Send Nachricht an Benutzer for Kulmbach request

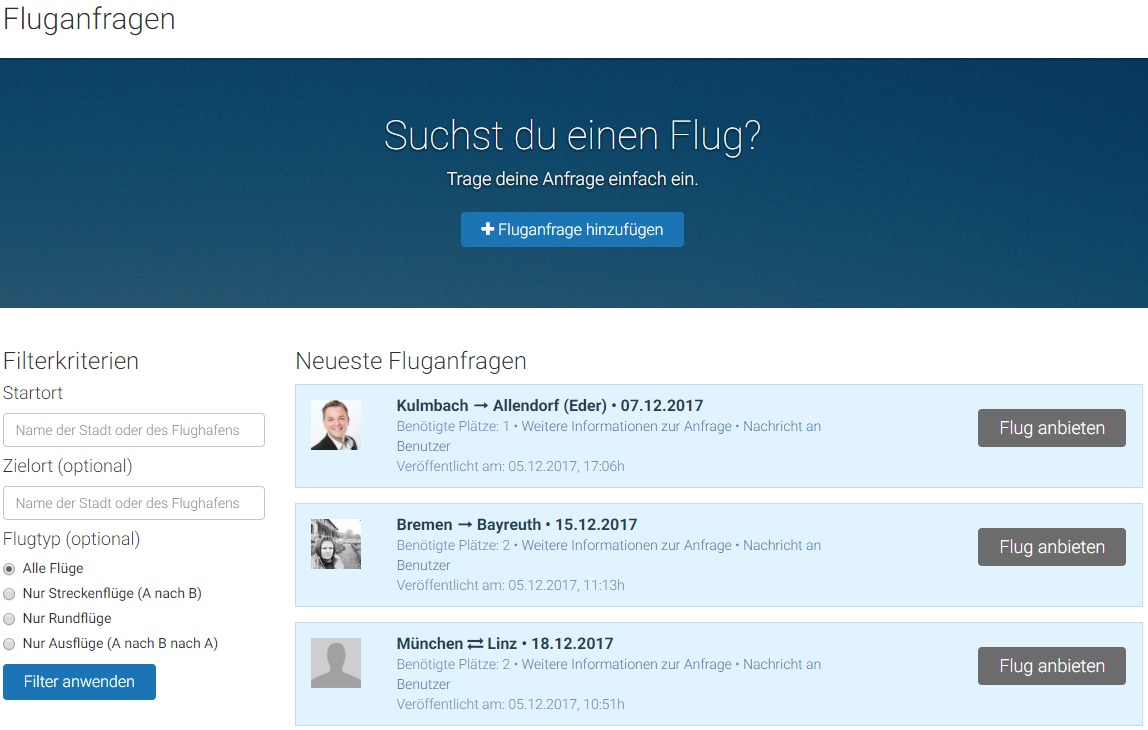[778, 425]
